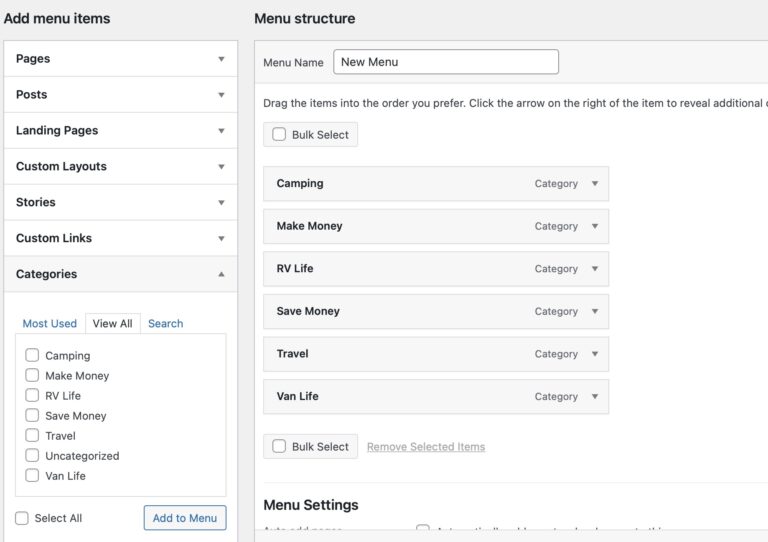Enable the Bulk Select checkbox above the menu items

coord(279,134)
